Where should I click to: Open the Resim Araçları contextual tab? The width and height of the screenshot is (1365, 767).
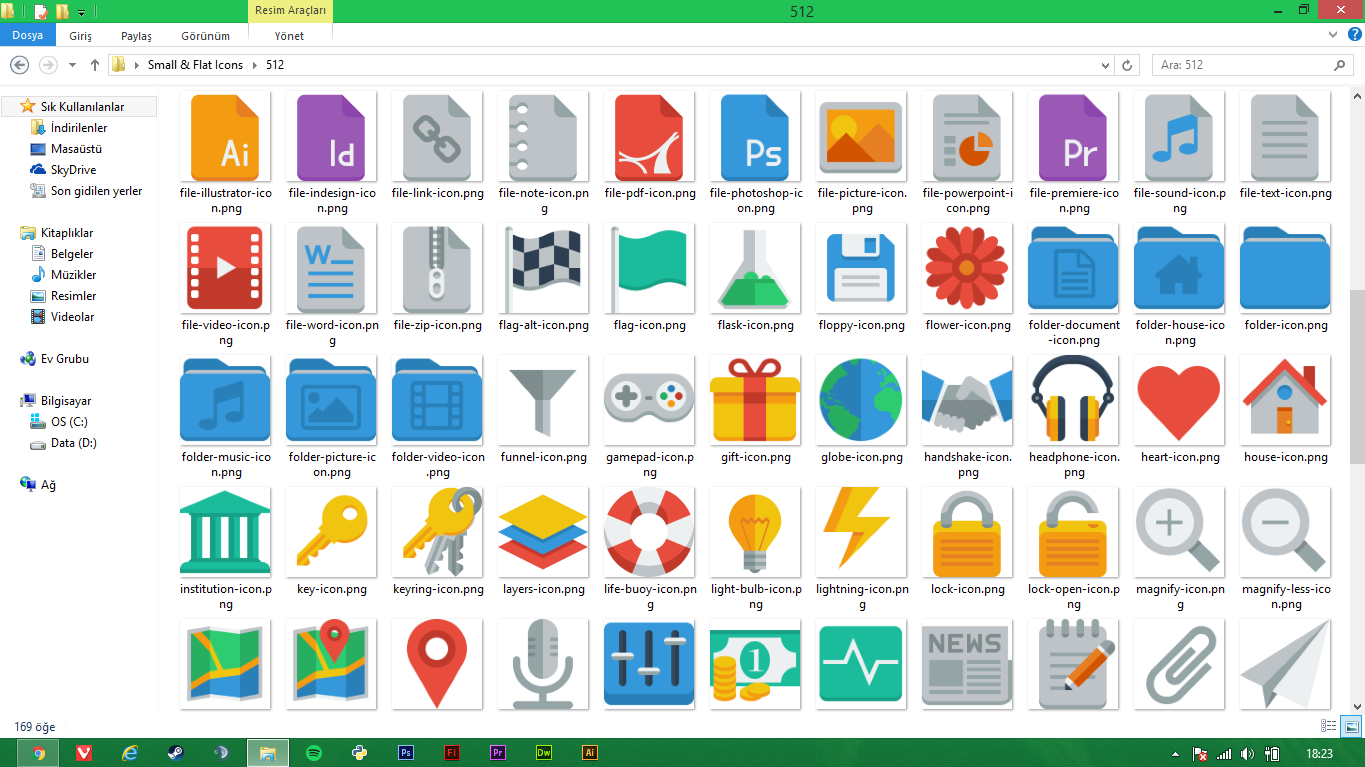click(290, 11)
